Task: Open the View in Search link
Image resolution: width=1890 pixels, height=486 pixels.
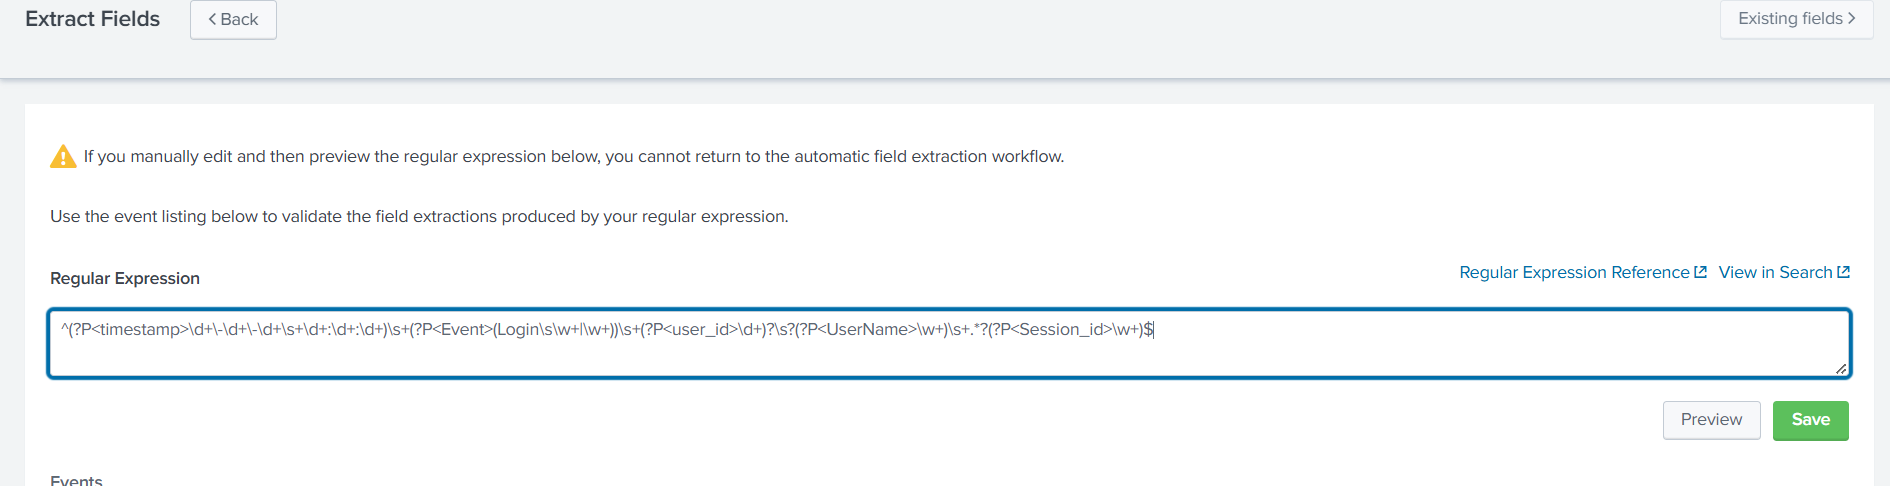Action: pos(1775,273)
